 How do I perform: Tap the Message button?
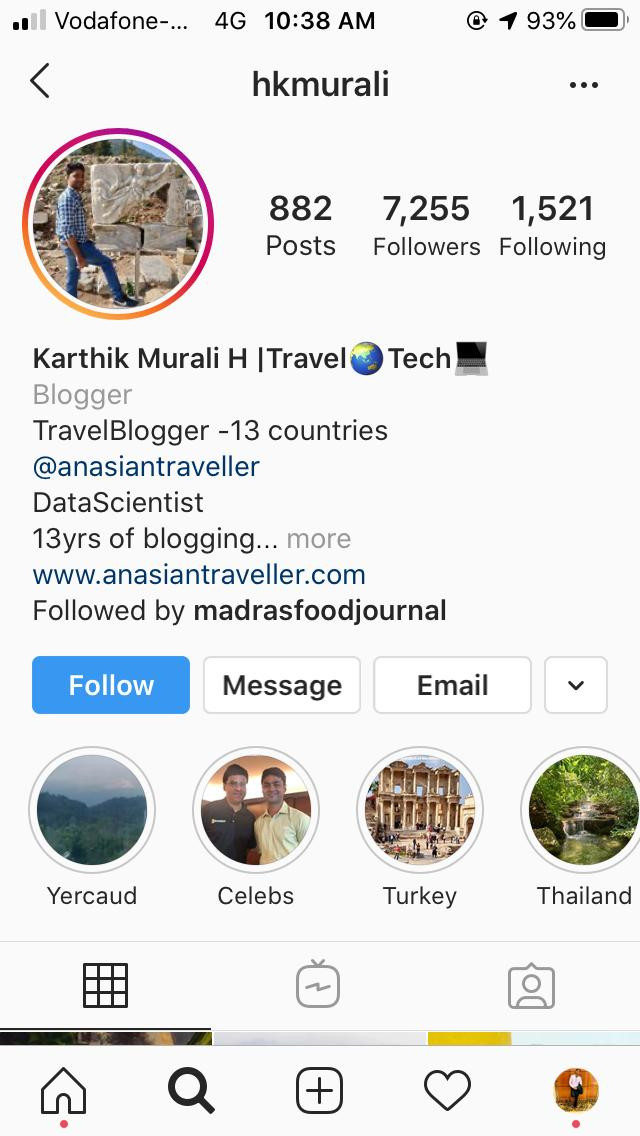click(x=282, y=685)
